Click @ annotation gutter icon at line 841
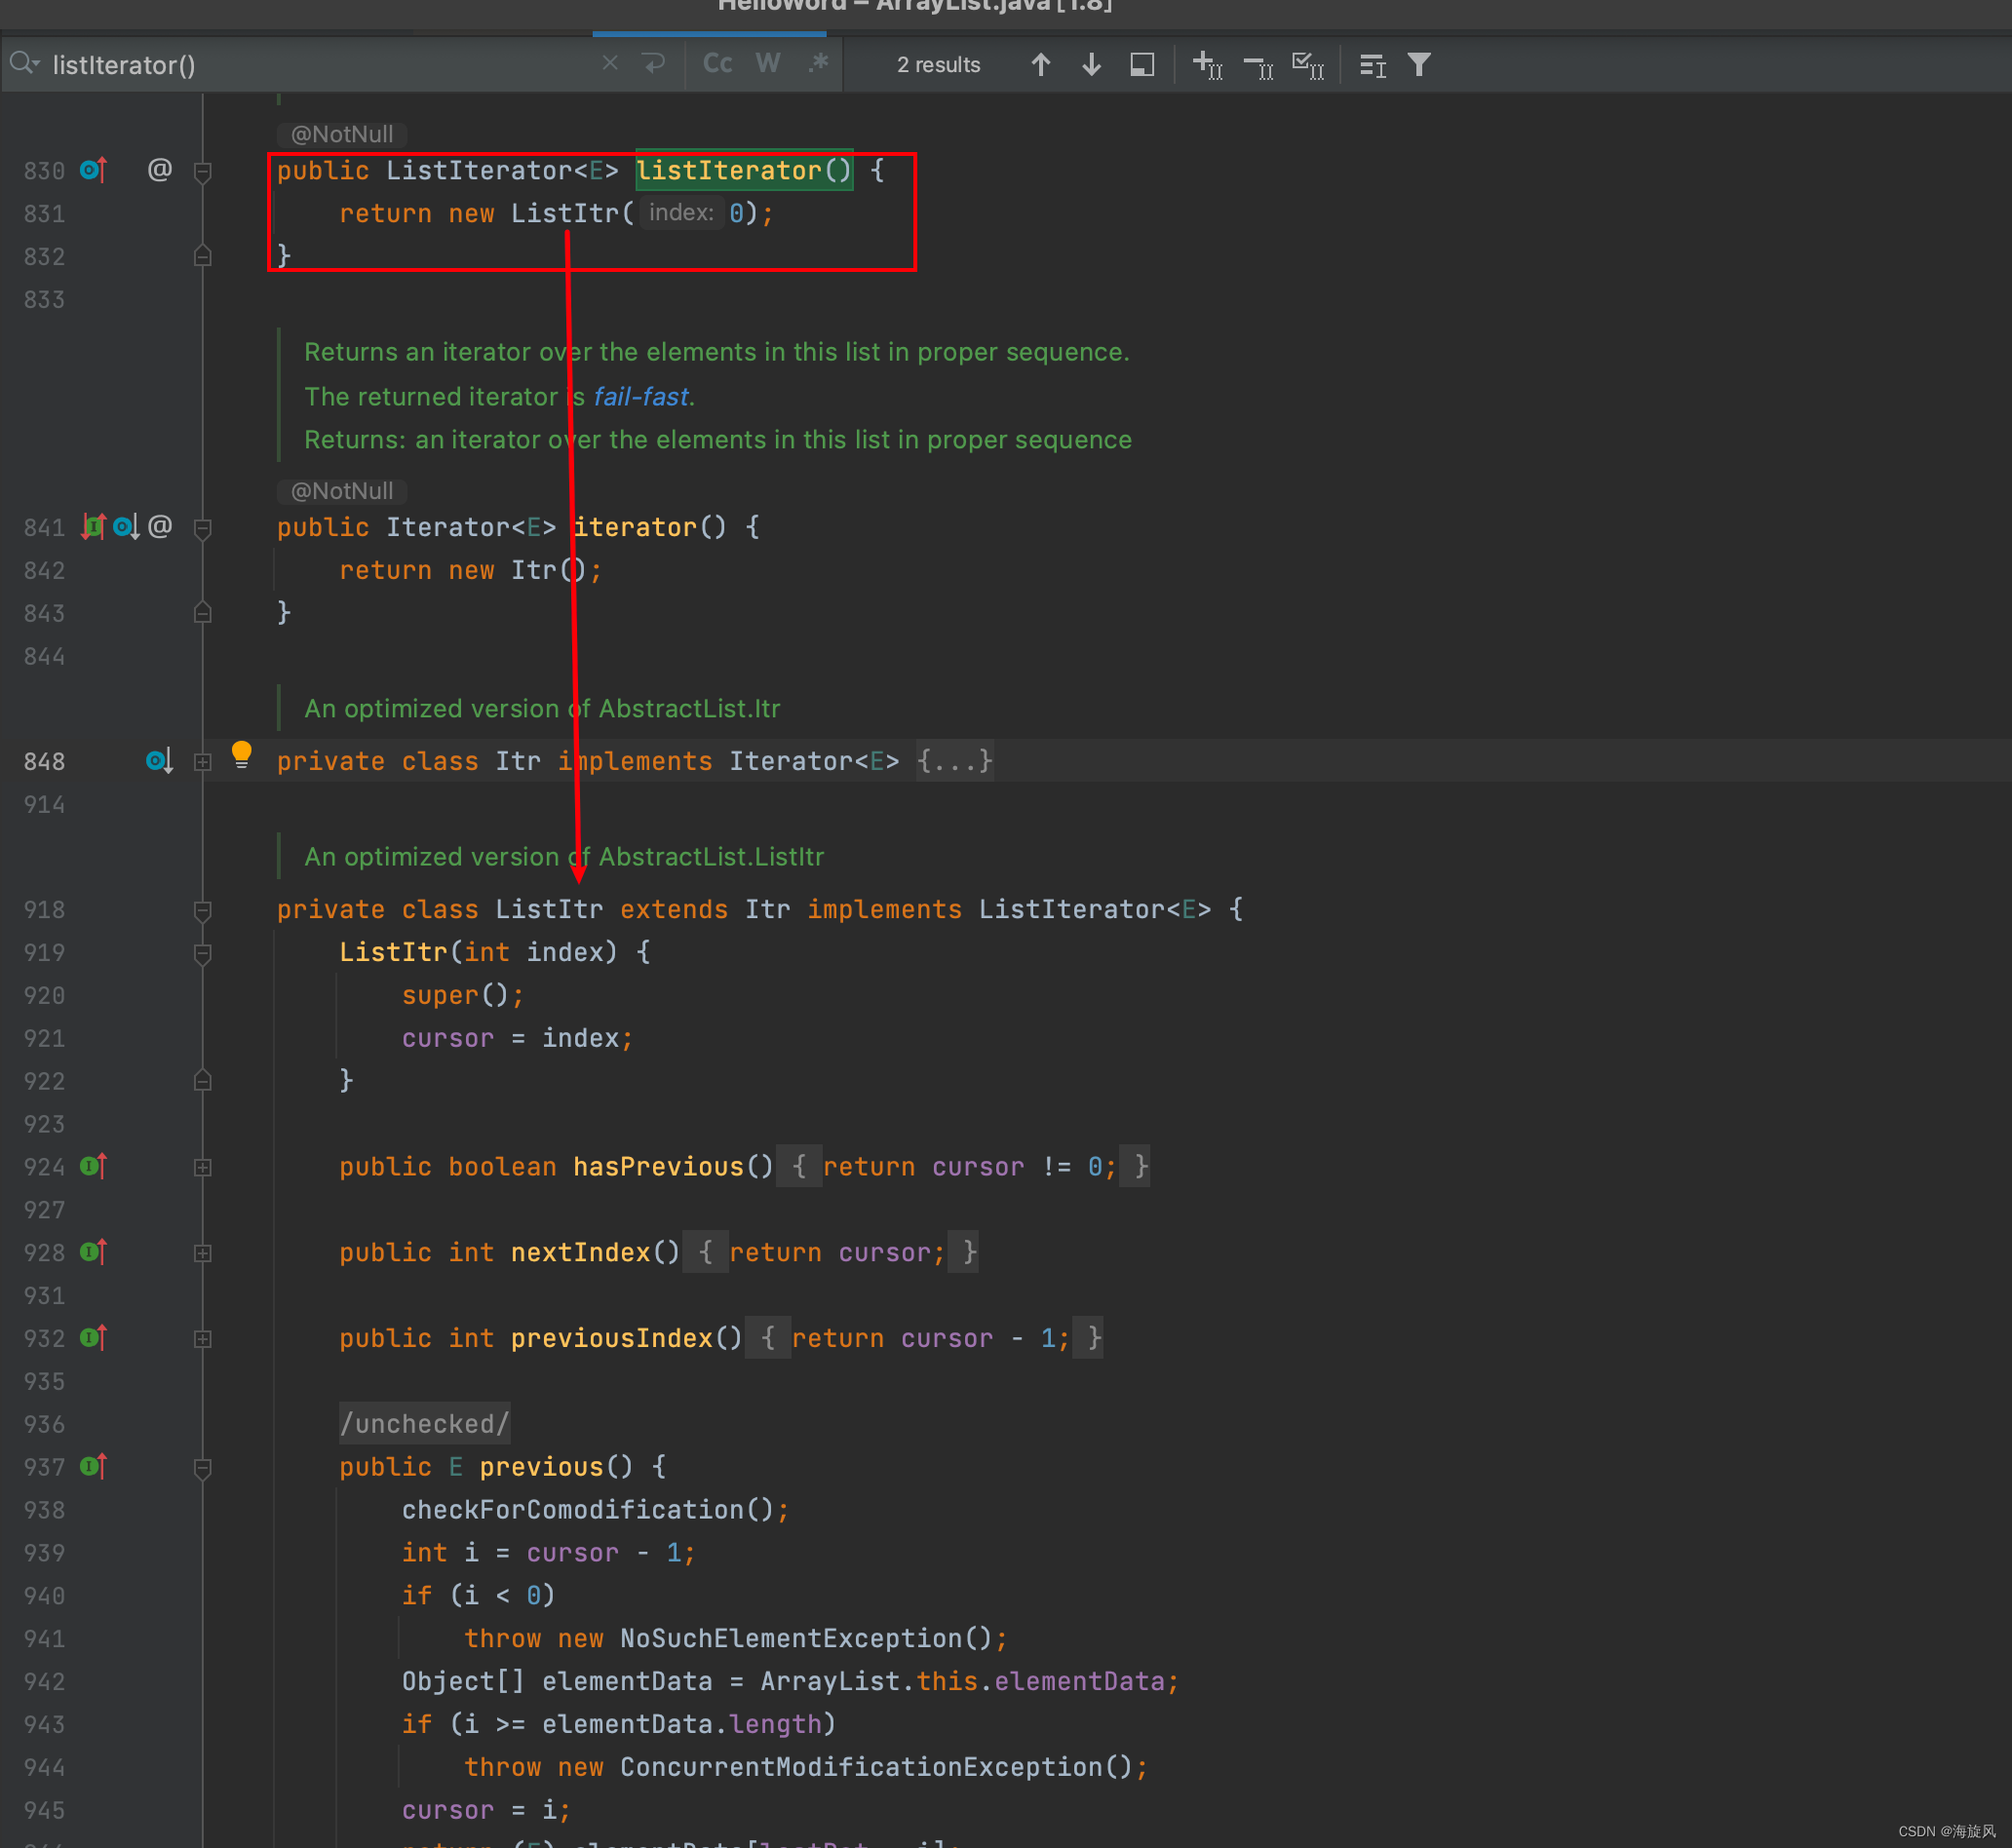2012x1848 pixels. pyautogui.click(x=160, y=526)
